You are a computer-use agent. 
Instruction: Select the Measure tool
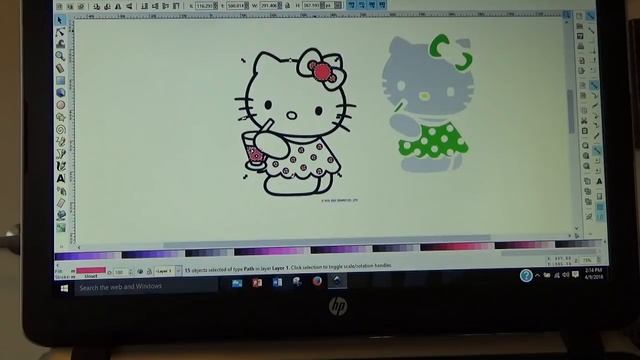pyautogui.click(x=60, y=68)
